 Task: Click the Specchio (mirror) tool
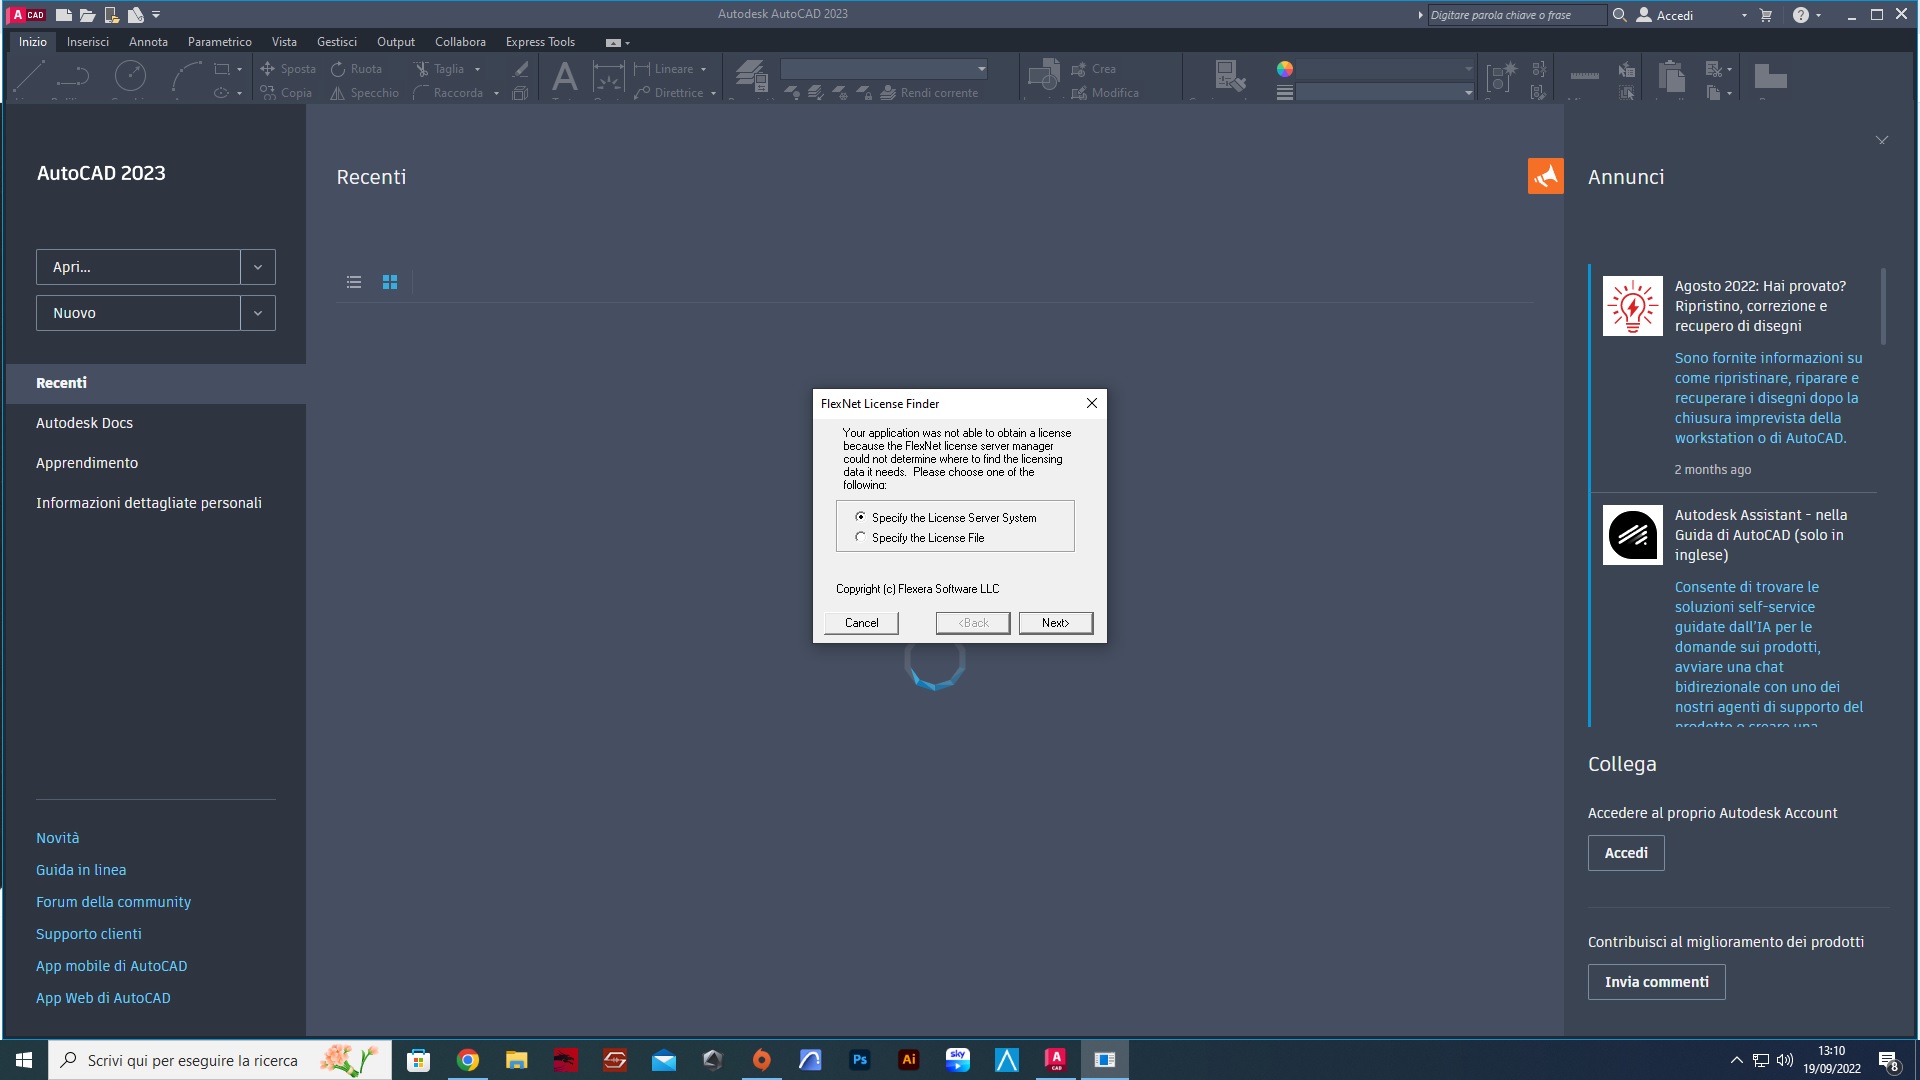[x=364, y=93]
